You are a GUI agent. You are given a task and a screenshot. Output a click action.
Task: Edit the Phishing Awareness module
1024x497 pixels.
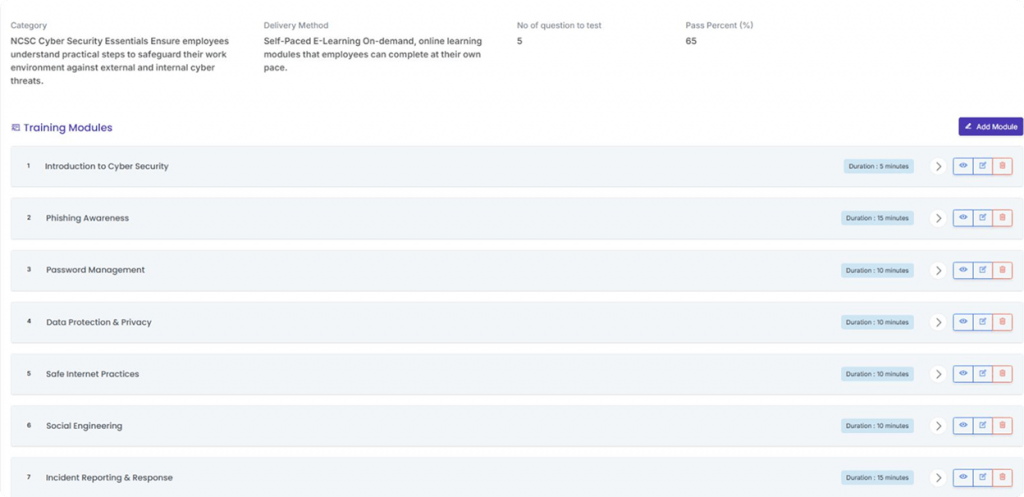pos(982,218)
